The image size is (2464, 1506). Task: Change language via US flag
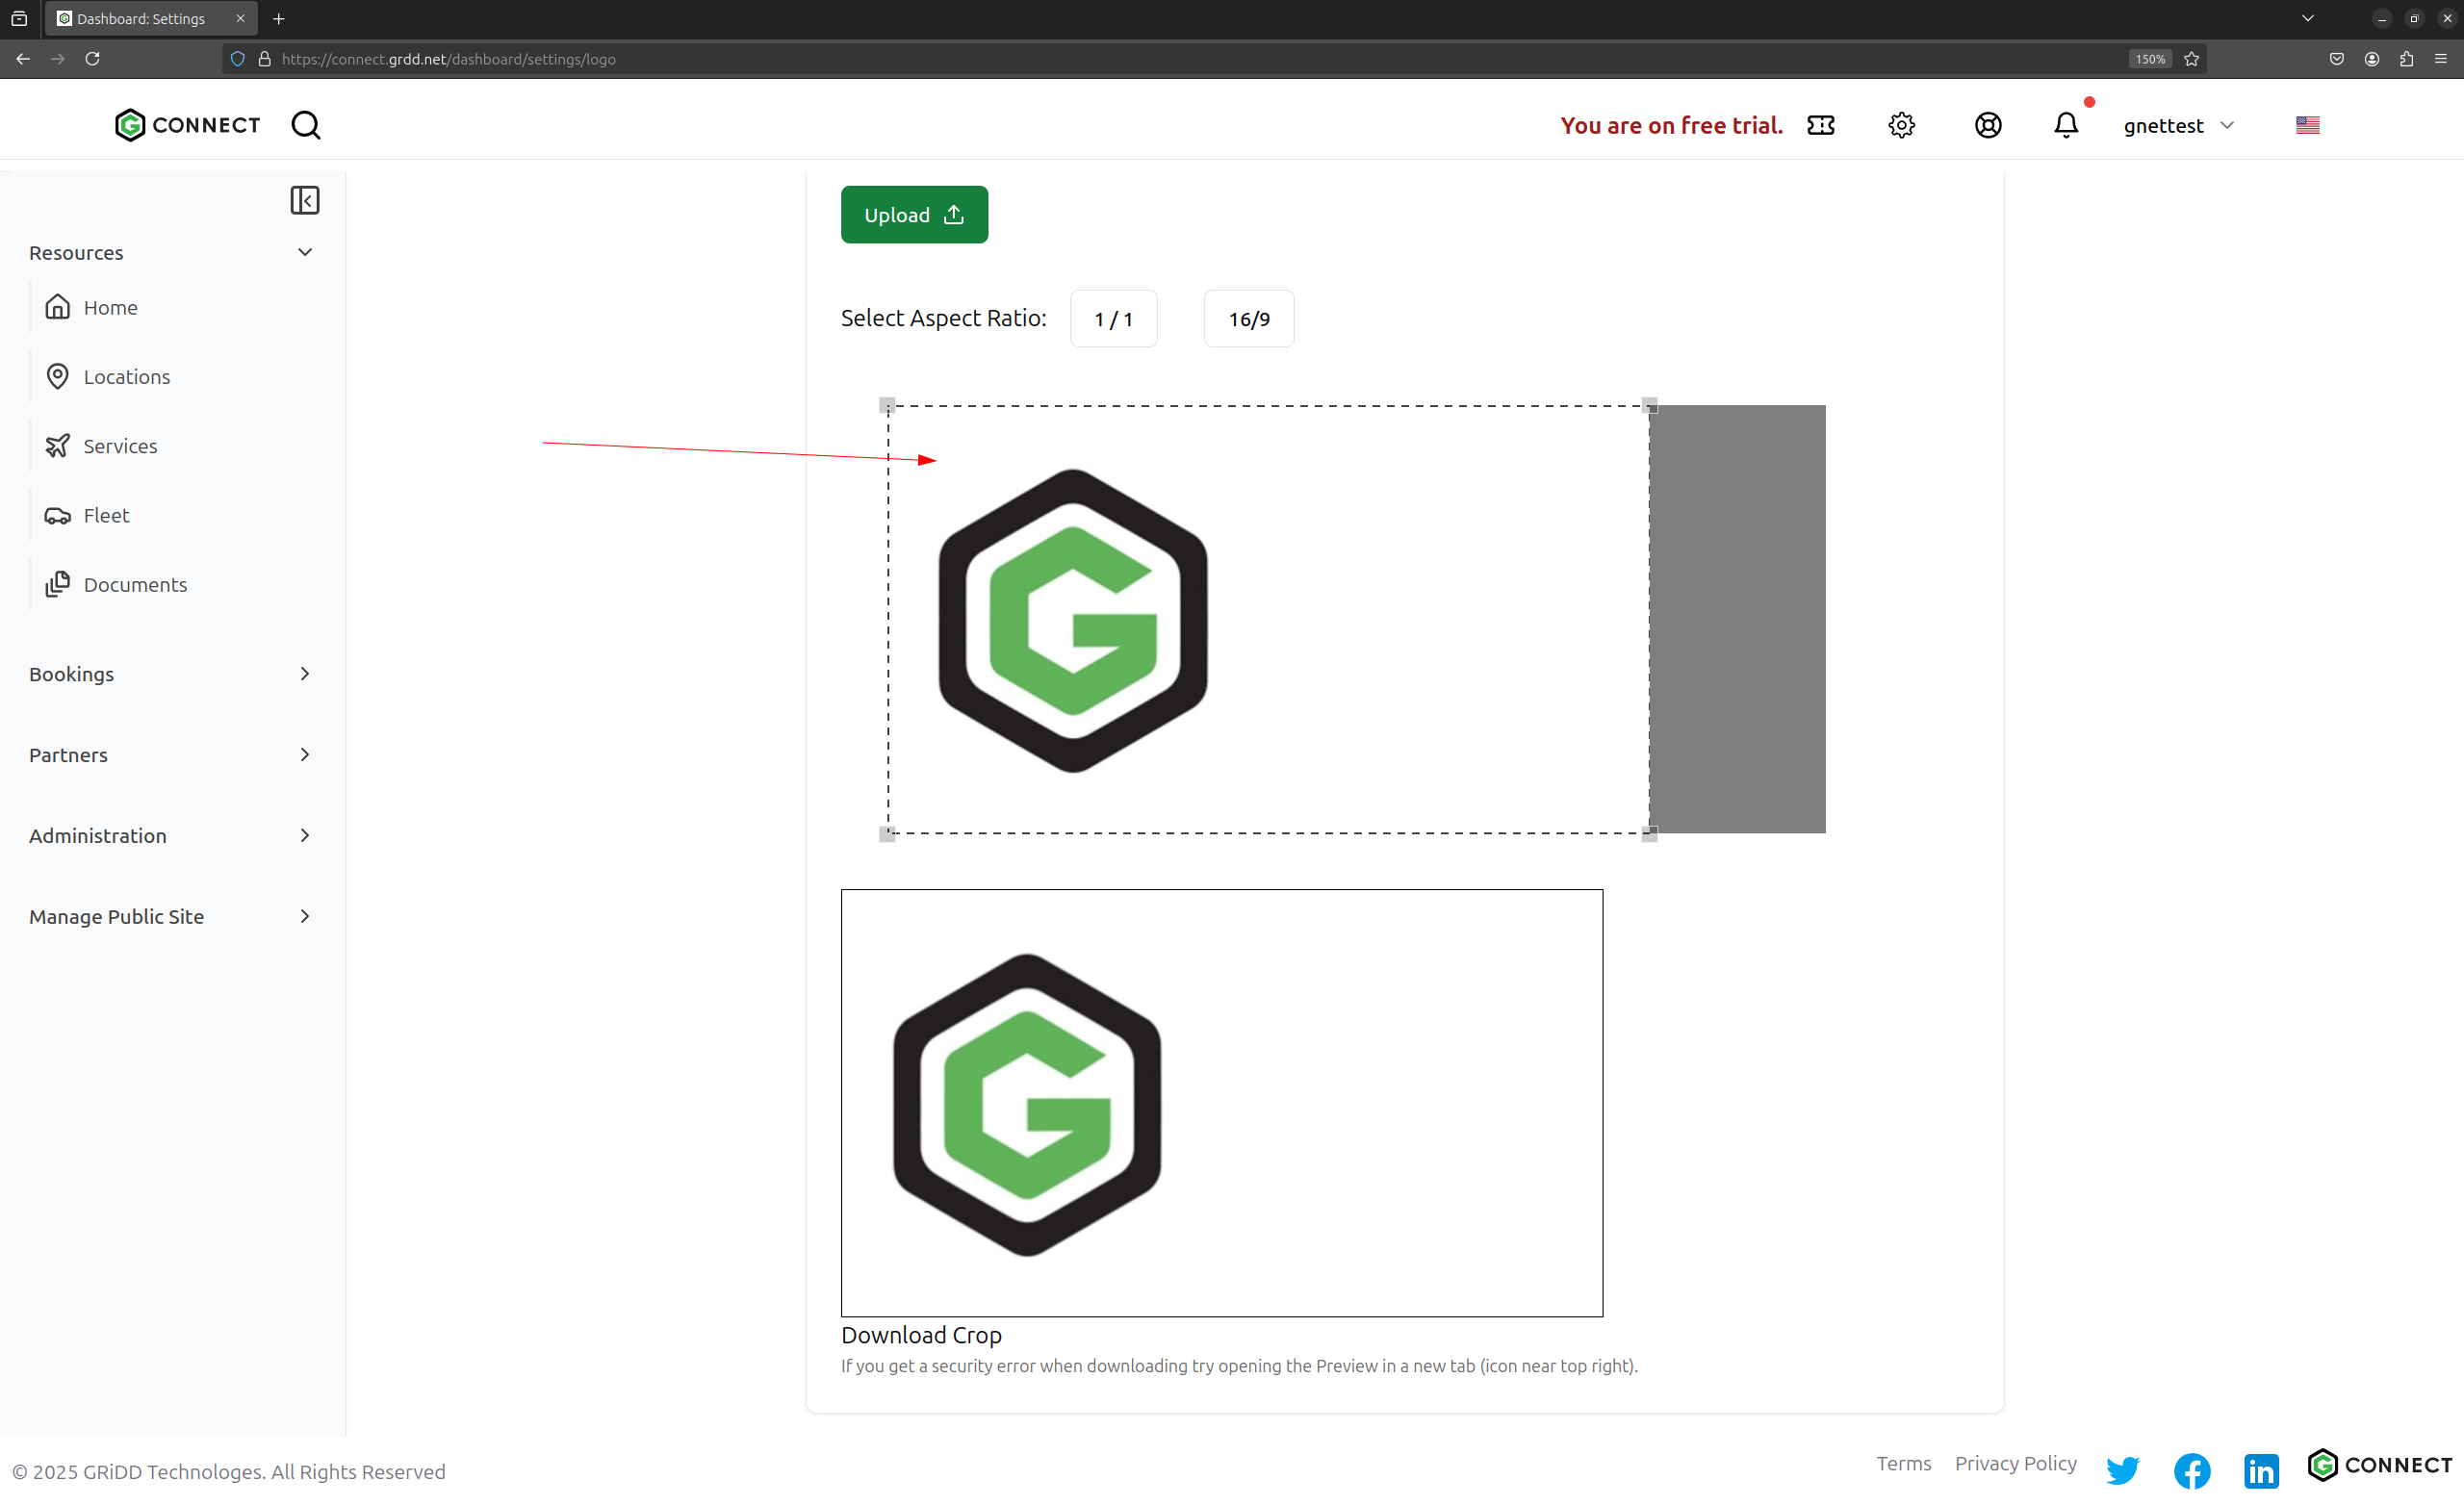pyautogui.click(x=2307, y=125)
